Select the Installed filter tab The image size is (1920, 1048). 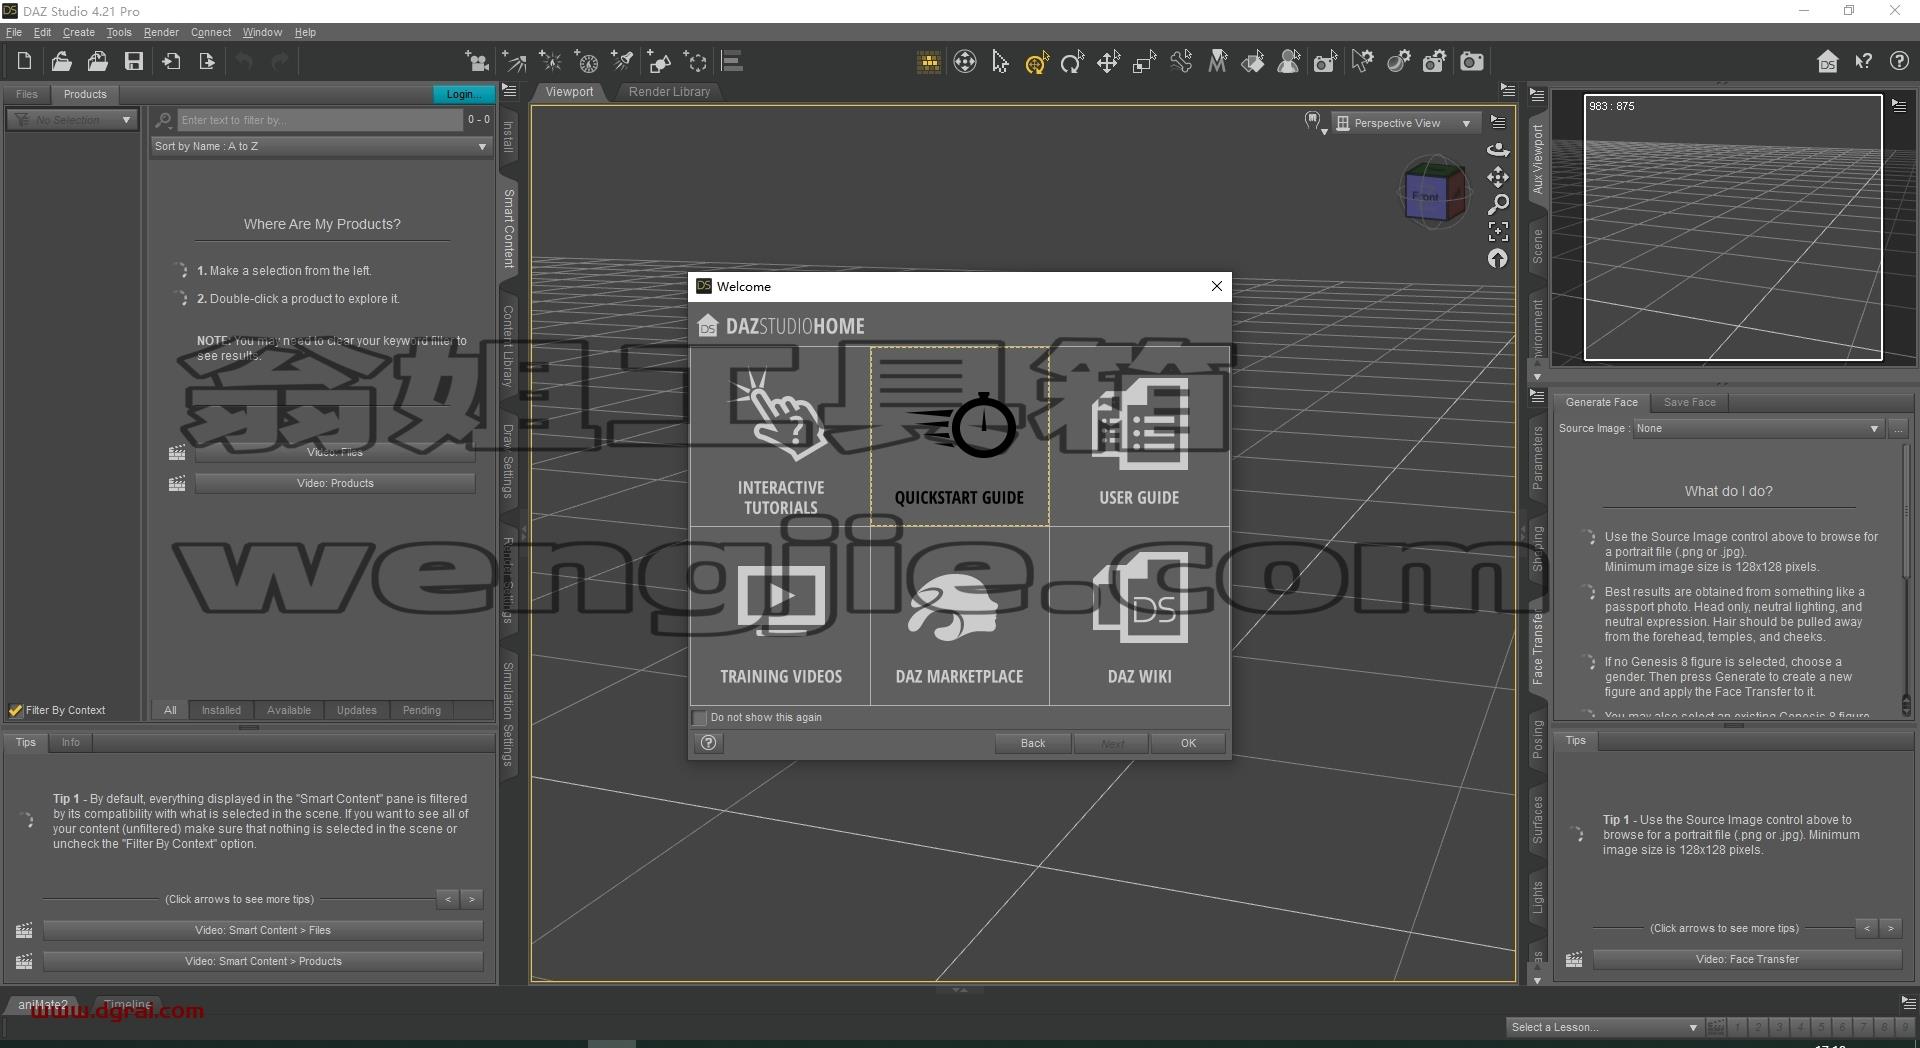[x=221, y=710]
